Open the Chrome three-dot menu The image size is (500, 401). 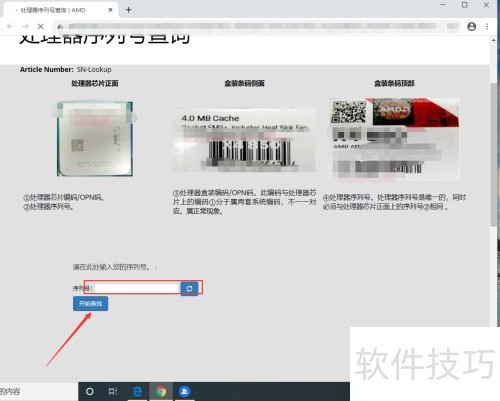[487, 26]
